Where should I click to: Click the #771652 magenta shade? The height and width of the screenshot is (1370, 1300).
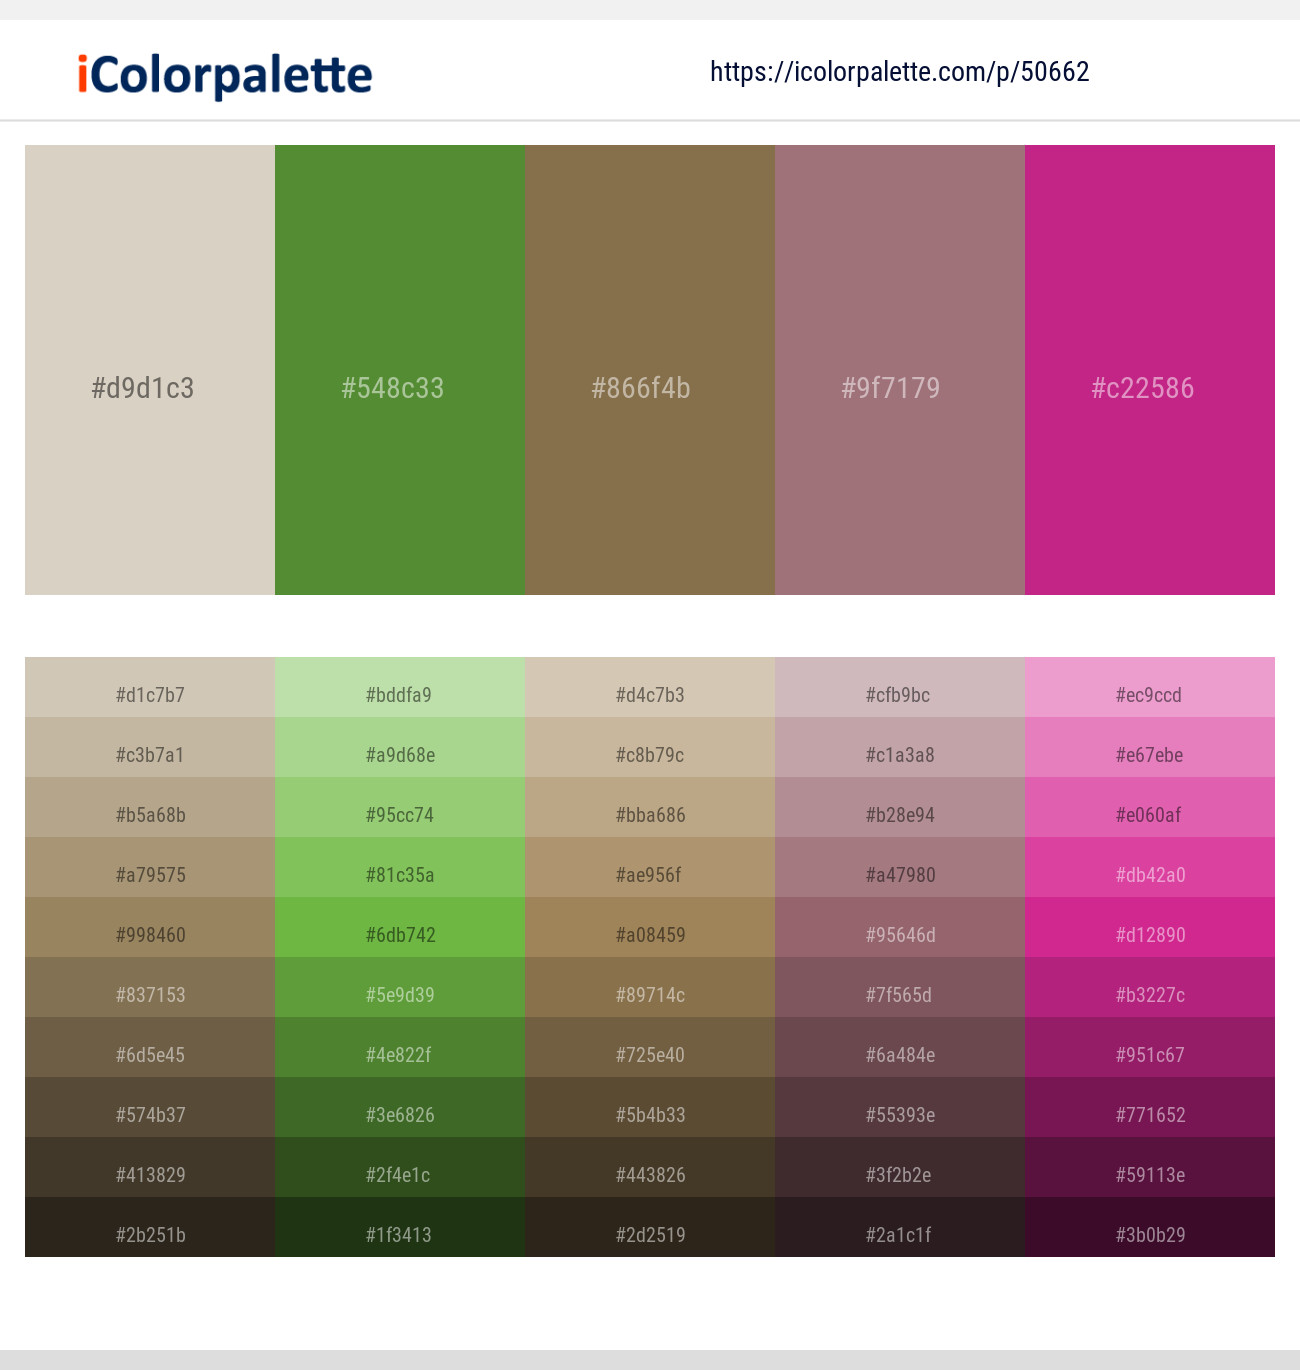coord(1149,1115)
